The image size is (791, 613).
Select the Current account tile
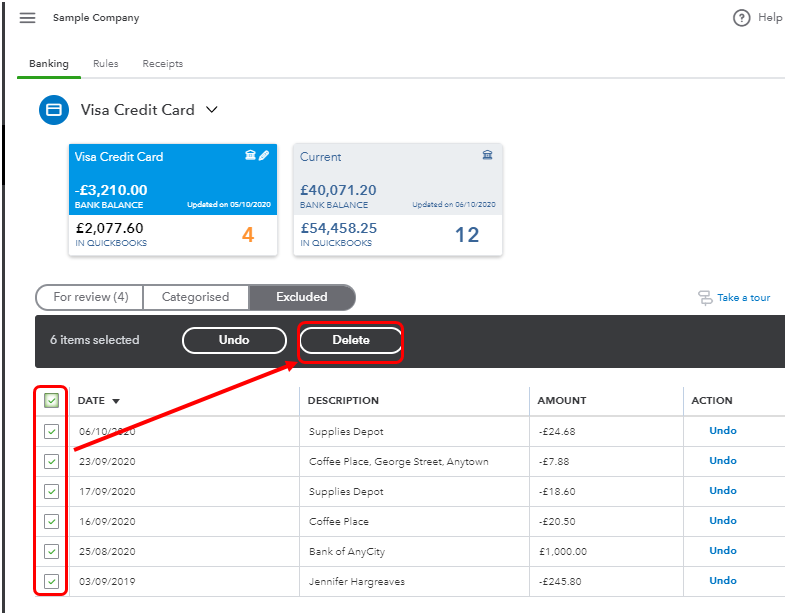click(x=397, y=200)
